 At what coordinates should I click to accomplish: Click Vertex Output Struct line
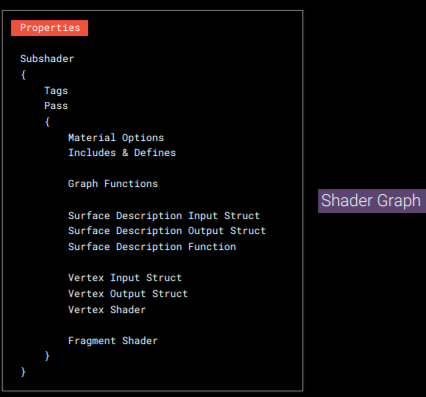(x=128, y=294)
